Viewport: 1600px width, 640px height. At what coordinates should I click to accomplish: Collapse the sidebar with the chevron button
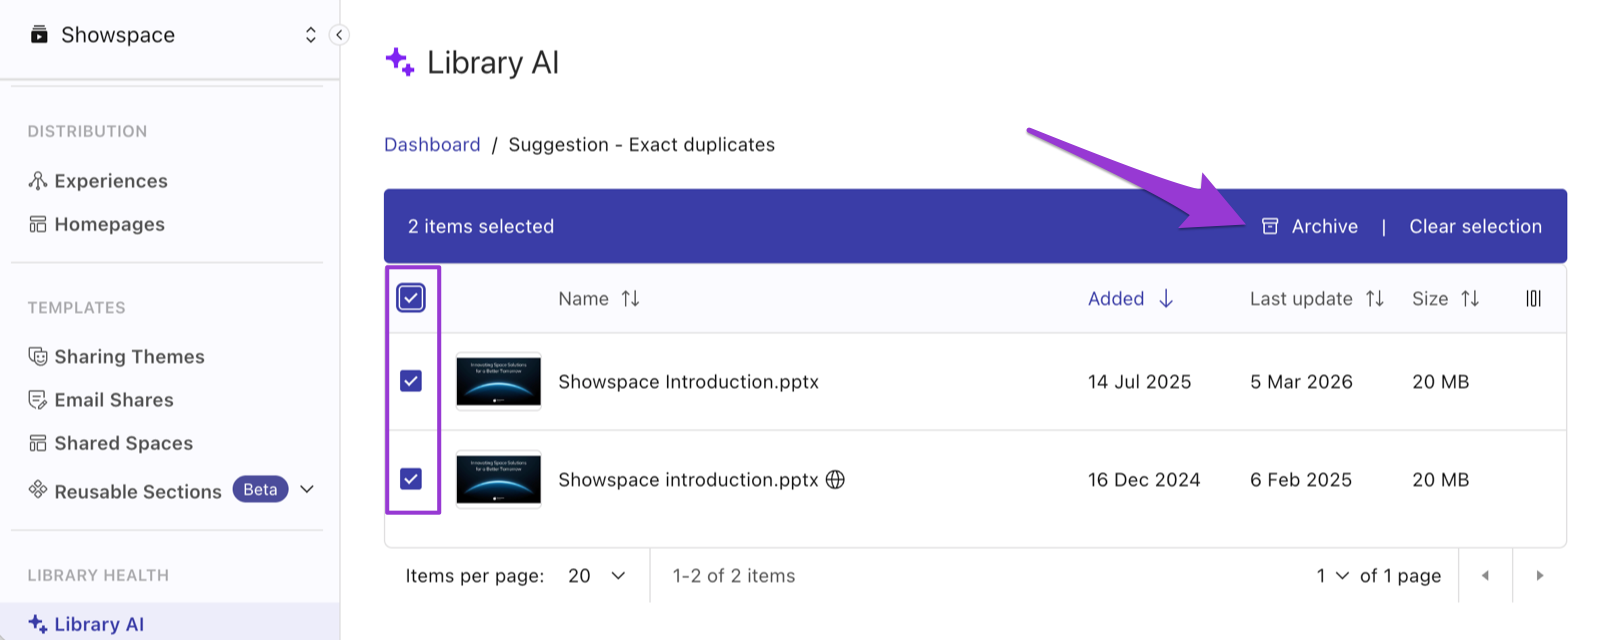click(339, 35)
